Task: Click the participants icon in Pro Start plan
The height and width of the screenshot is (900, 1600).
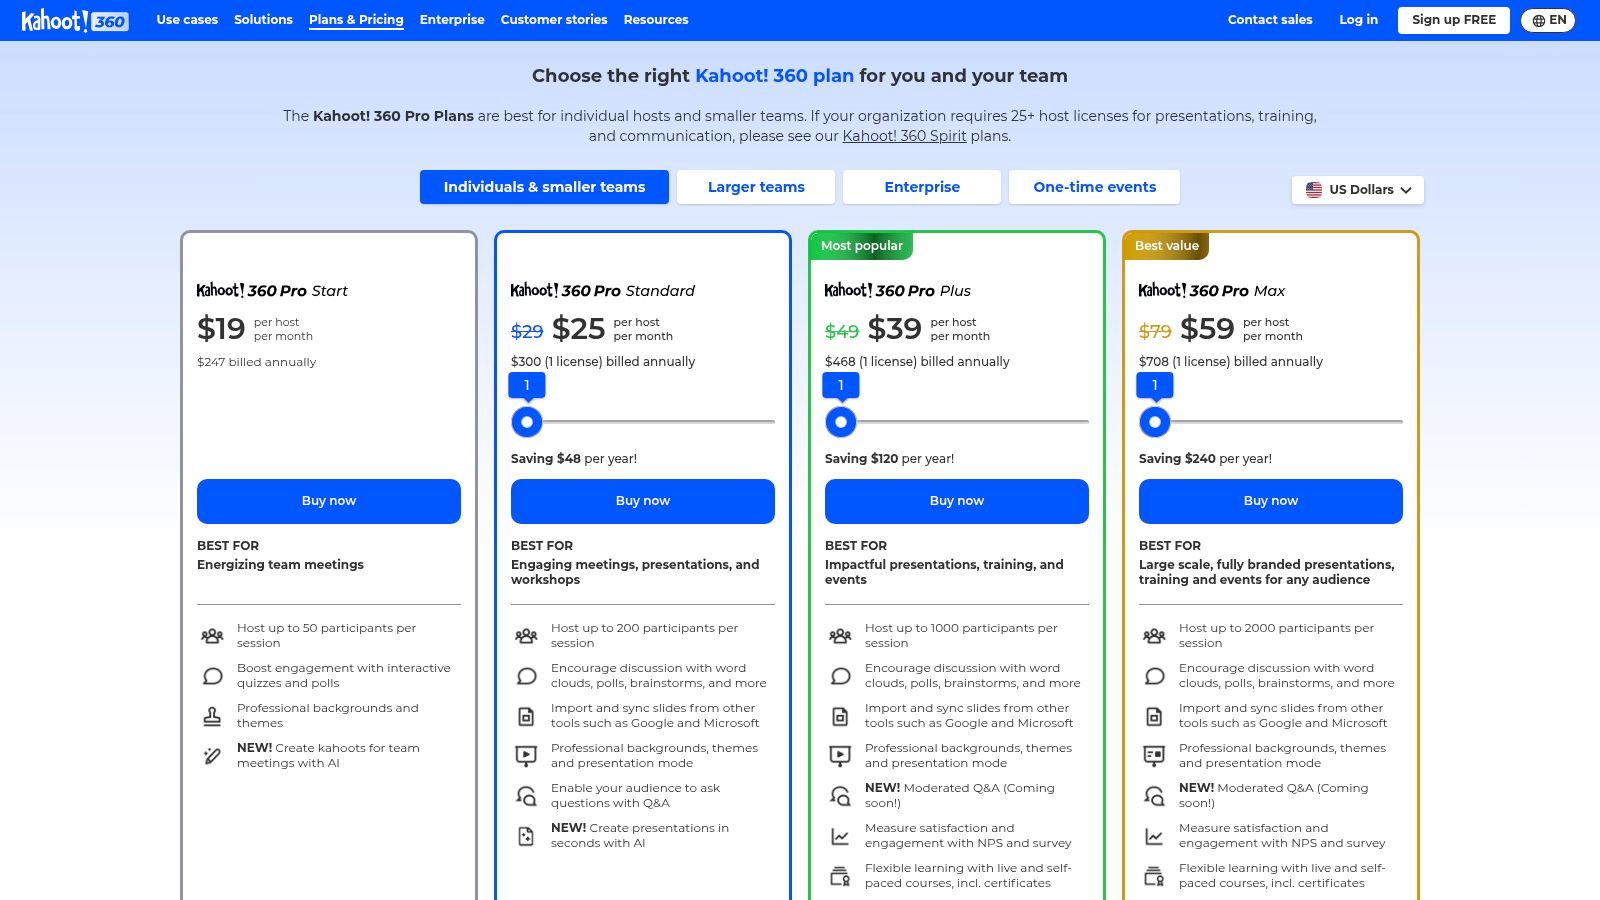Action: point(212,636)
